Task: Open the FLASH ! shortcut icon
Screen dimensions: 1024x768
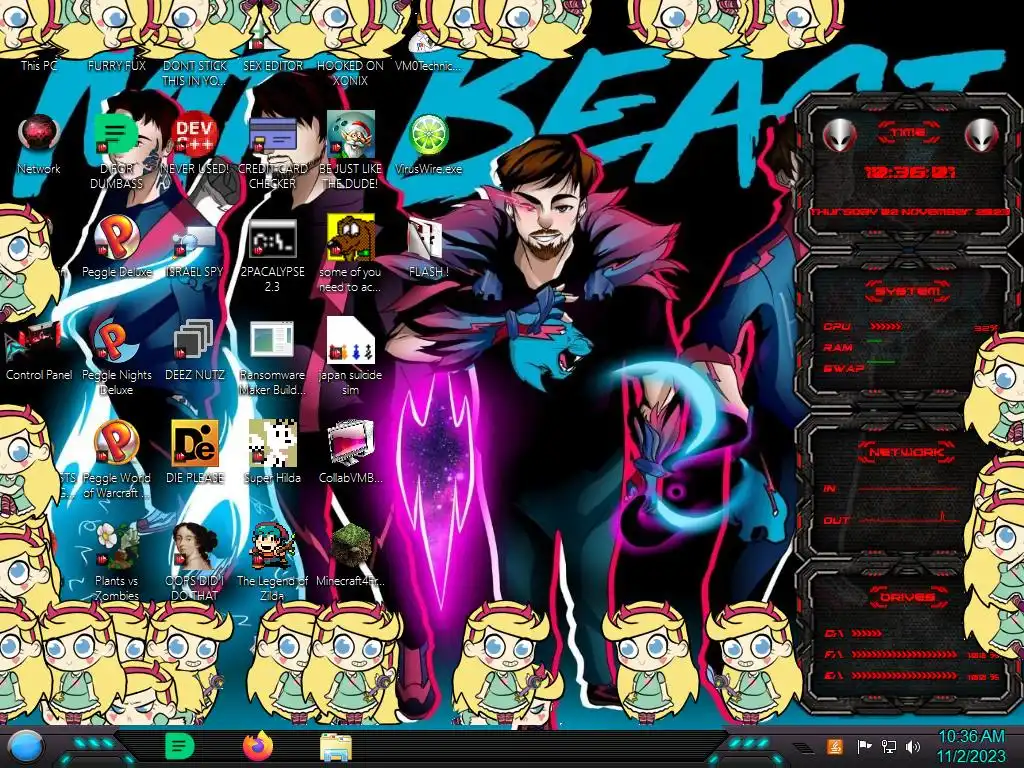Action: point(426,238)
